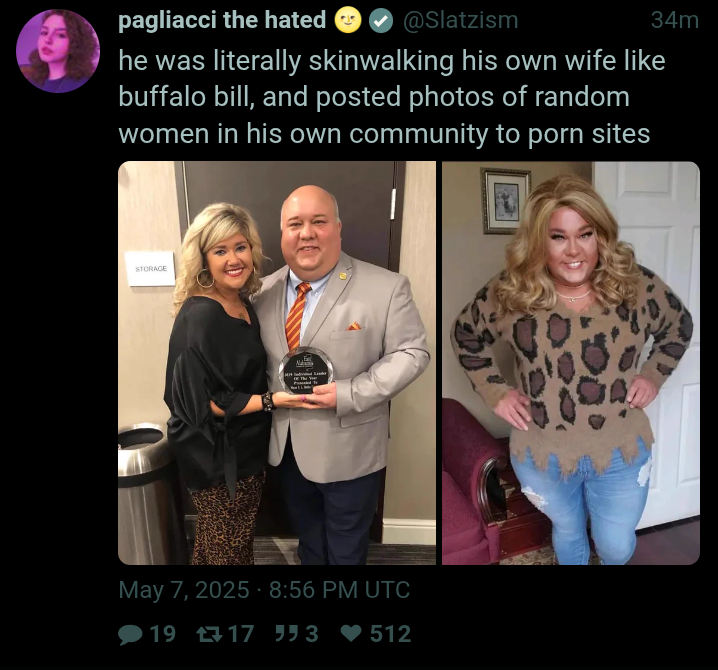Image resolution: width=718 pixels, height=670 pixels.
Task: Visit the @Slatzism handle link
Action: [x=460, y=21]
